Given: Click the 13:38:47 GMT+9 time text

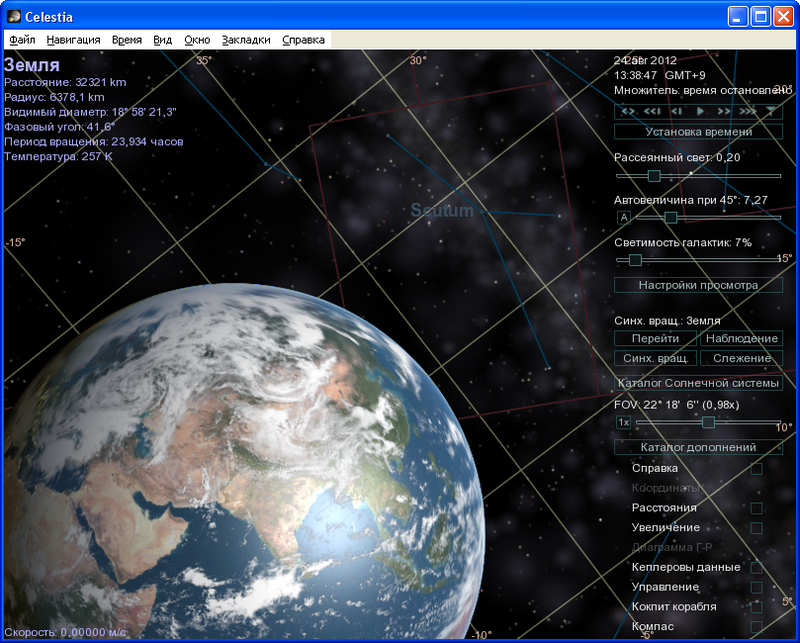Looking at the screenshot, I should 660,76.
